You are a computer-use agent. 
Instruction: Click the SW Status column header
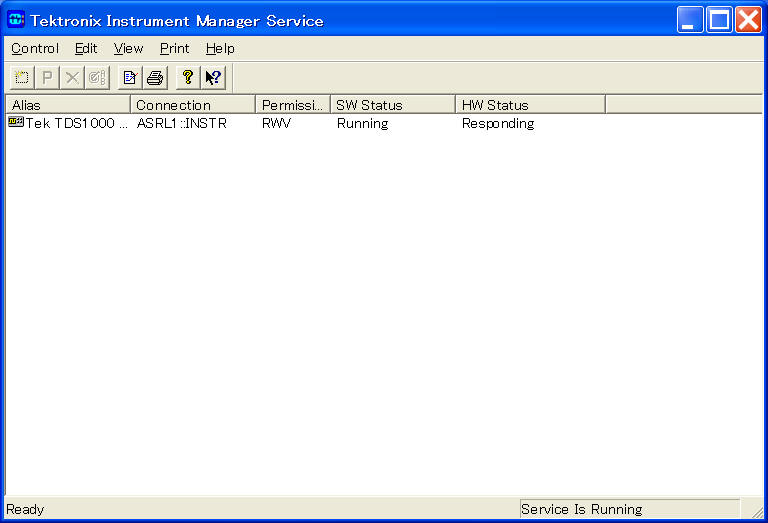[393, 105]
